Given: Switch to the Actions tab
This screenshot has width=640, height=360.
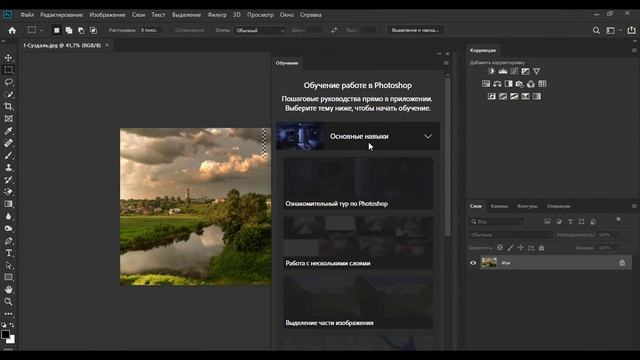Looking at the screenshot, I should click(558, 206).
